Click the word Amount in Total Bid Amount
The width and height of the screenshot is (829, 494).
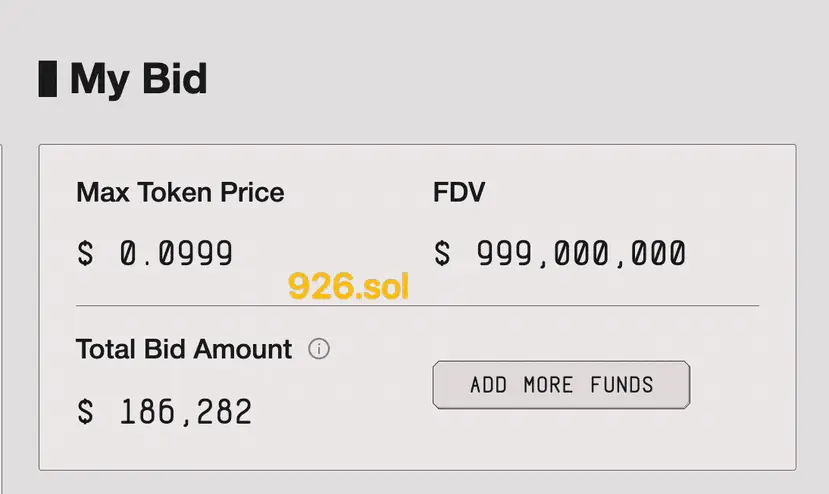[x=247, y=349]
